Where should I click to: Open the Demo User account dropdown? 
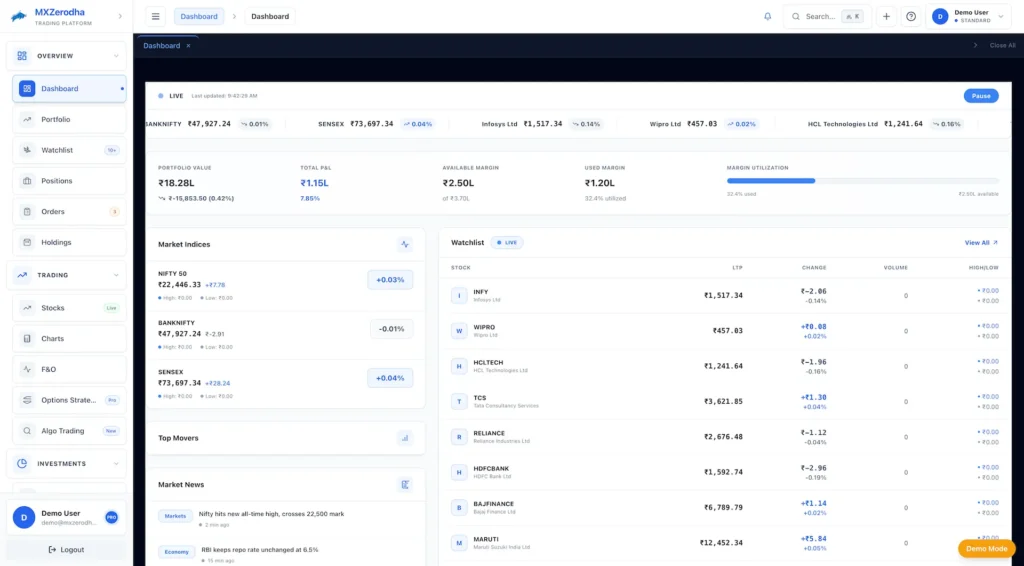point(968,16)
